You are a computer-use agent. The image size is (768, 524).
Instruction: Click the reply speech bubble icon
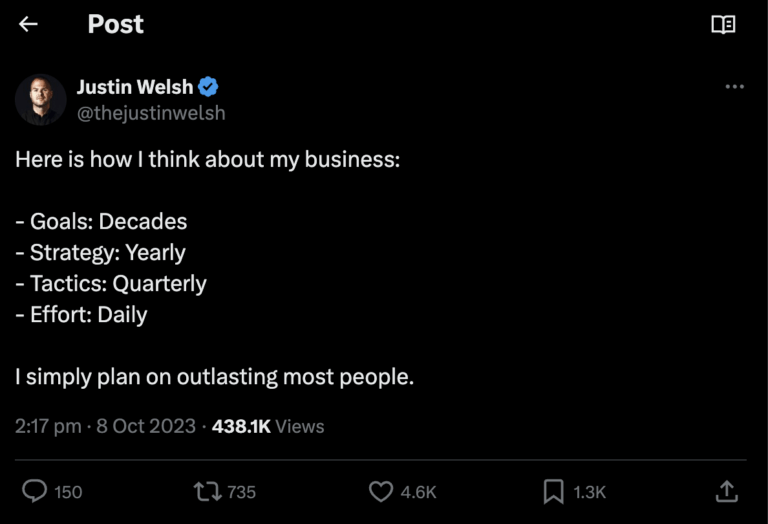(35, 491)
